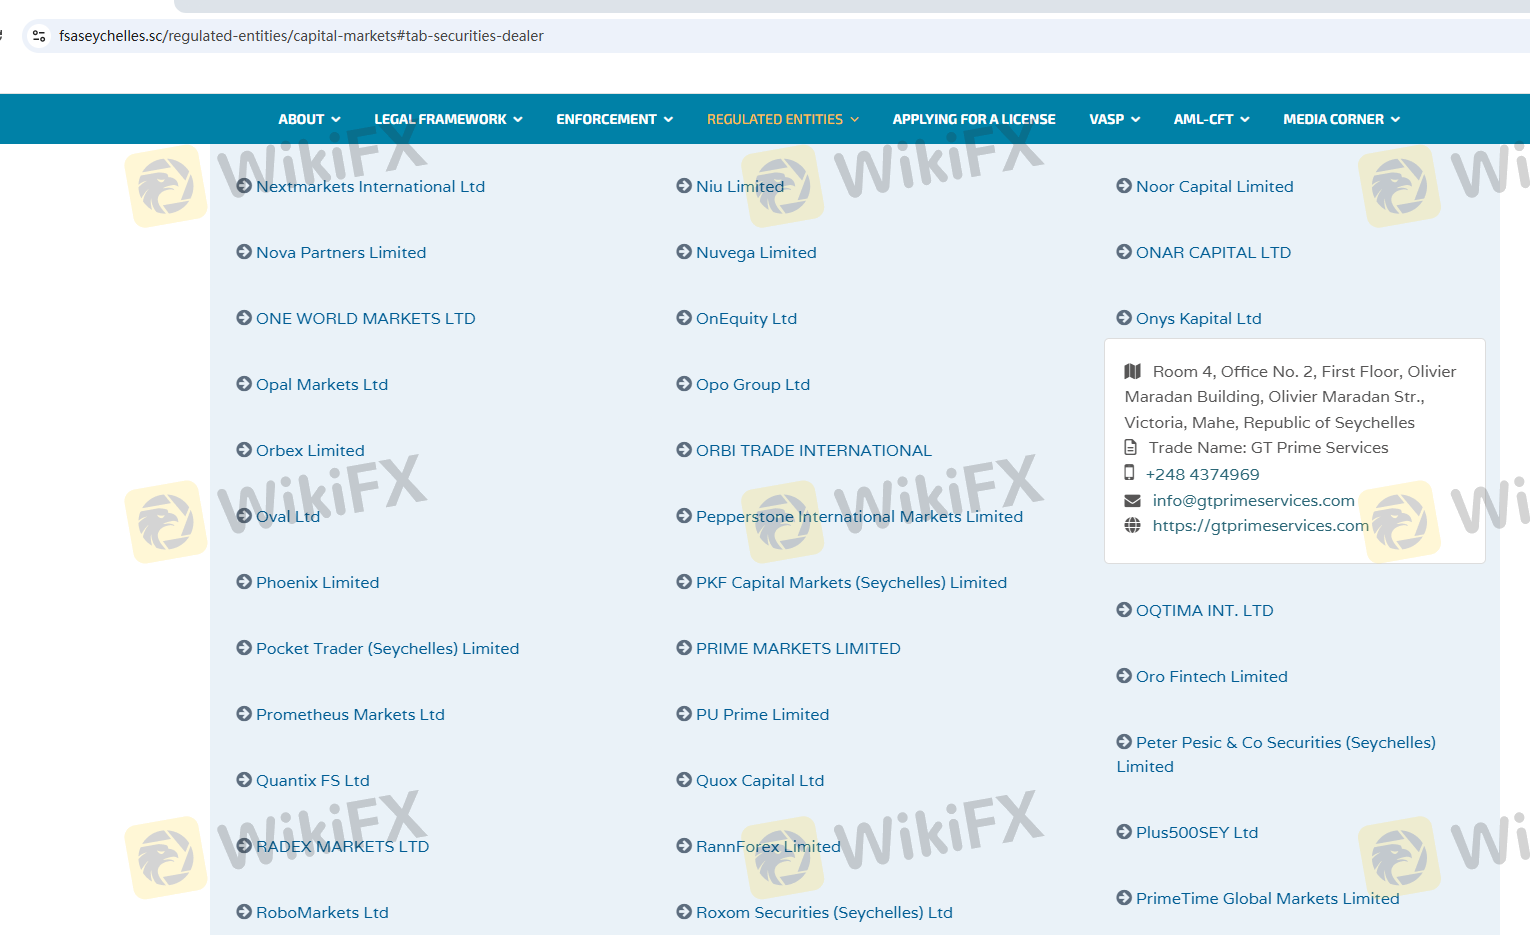Click the arrow icon beside Nova Partners Limited
The image size is (1530, 935).
244,251
